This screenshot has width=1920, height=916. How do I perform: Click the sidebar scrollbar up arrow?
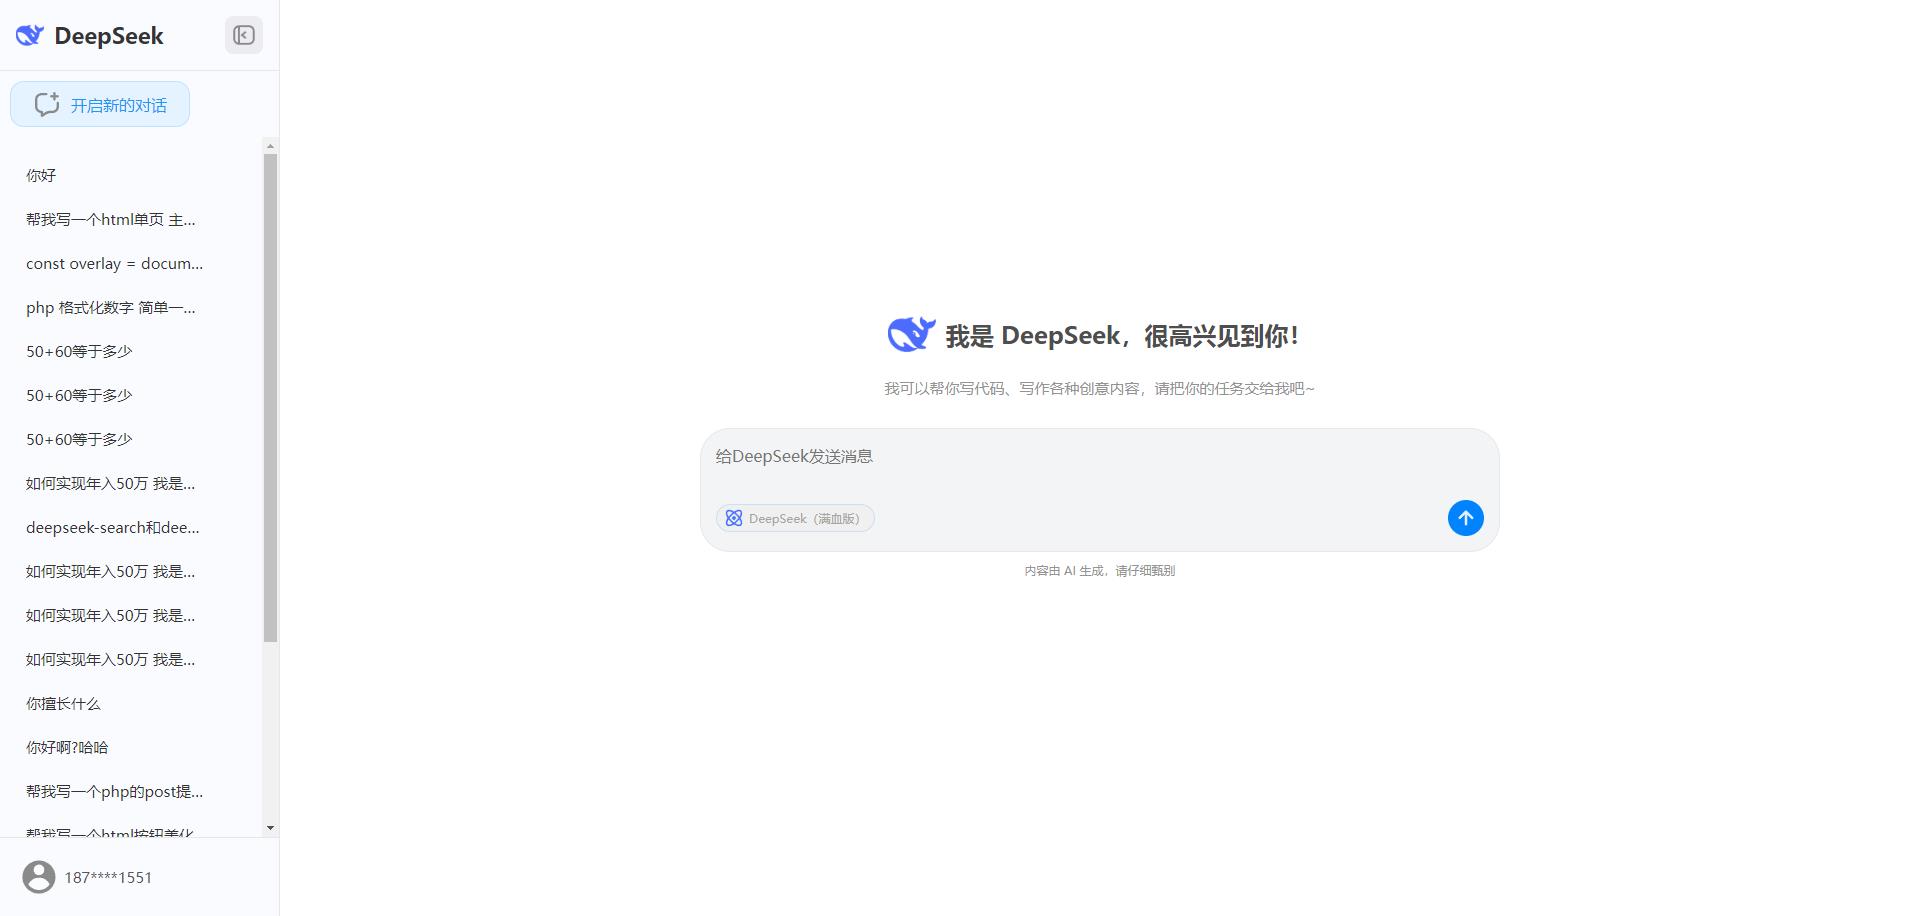(270, 146)
